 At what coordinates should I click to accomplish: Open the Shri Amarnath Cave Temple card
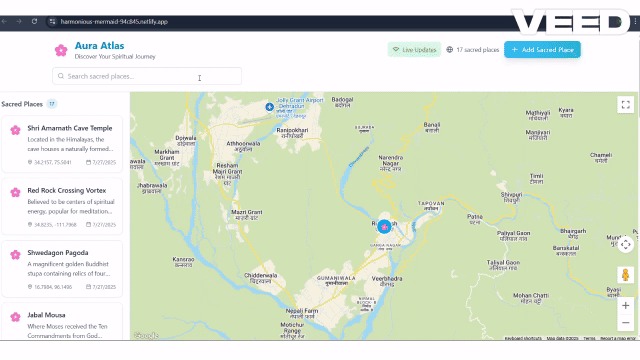[x=62, y=144]
